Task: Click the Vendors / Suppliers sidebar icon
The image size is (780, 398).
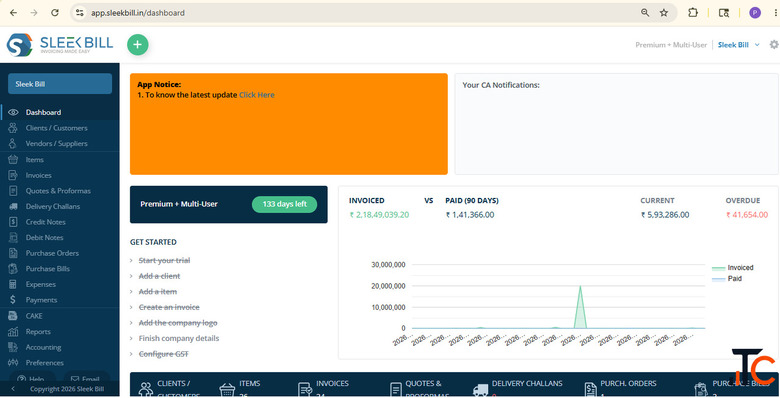Action: click(x=13, y=143)
